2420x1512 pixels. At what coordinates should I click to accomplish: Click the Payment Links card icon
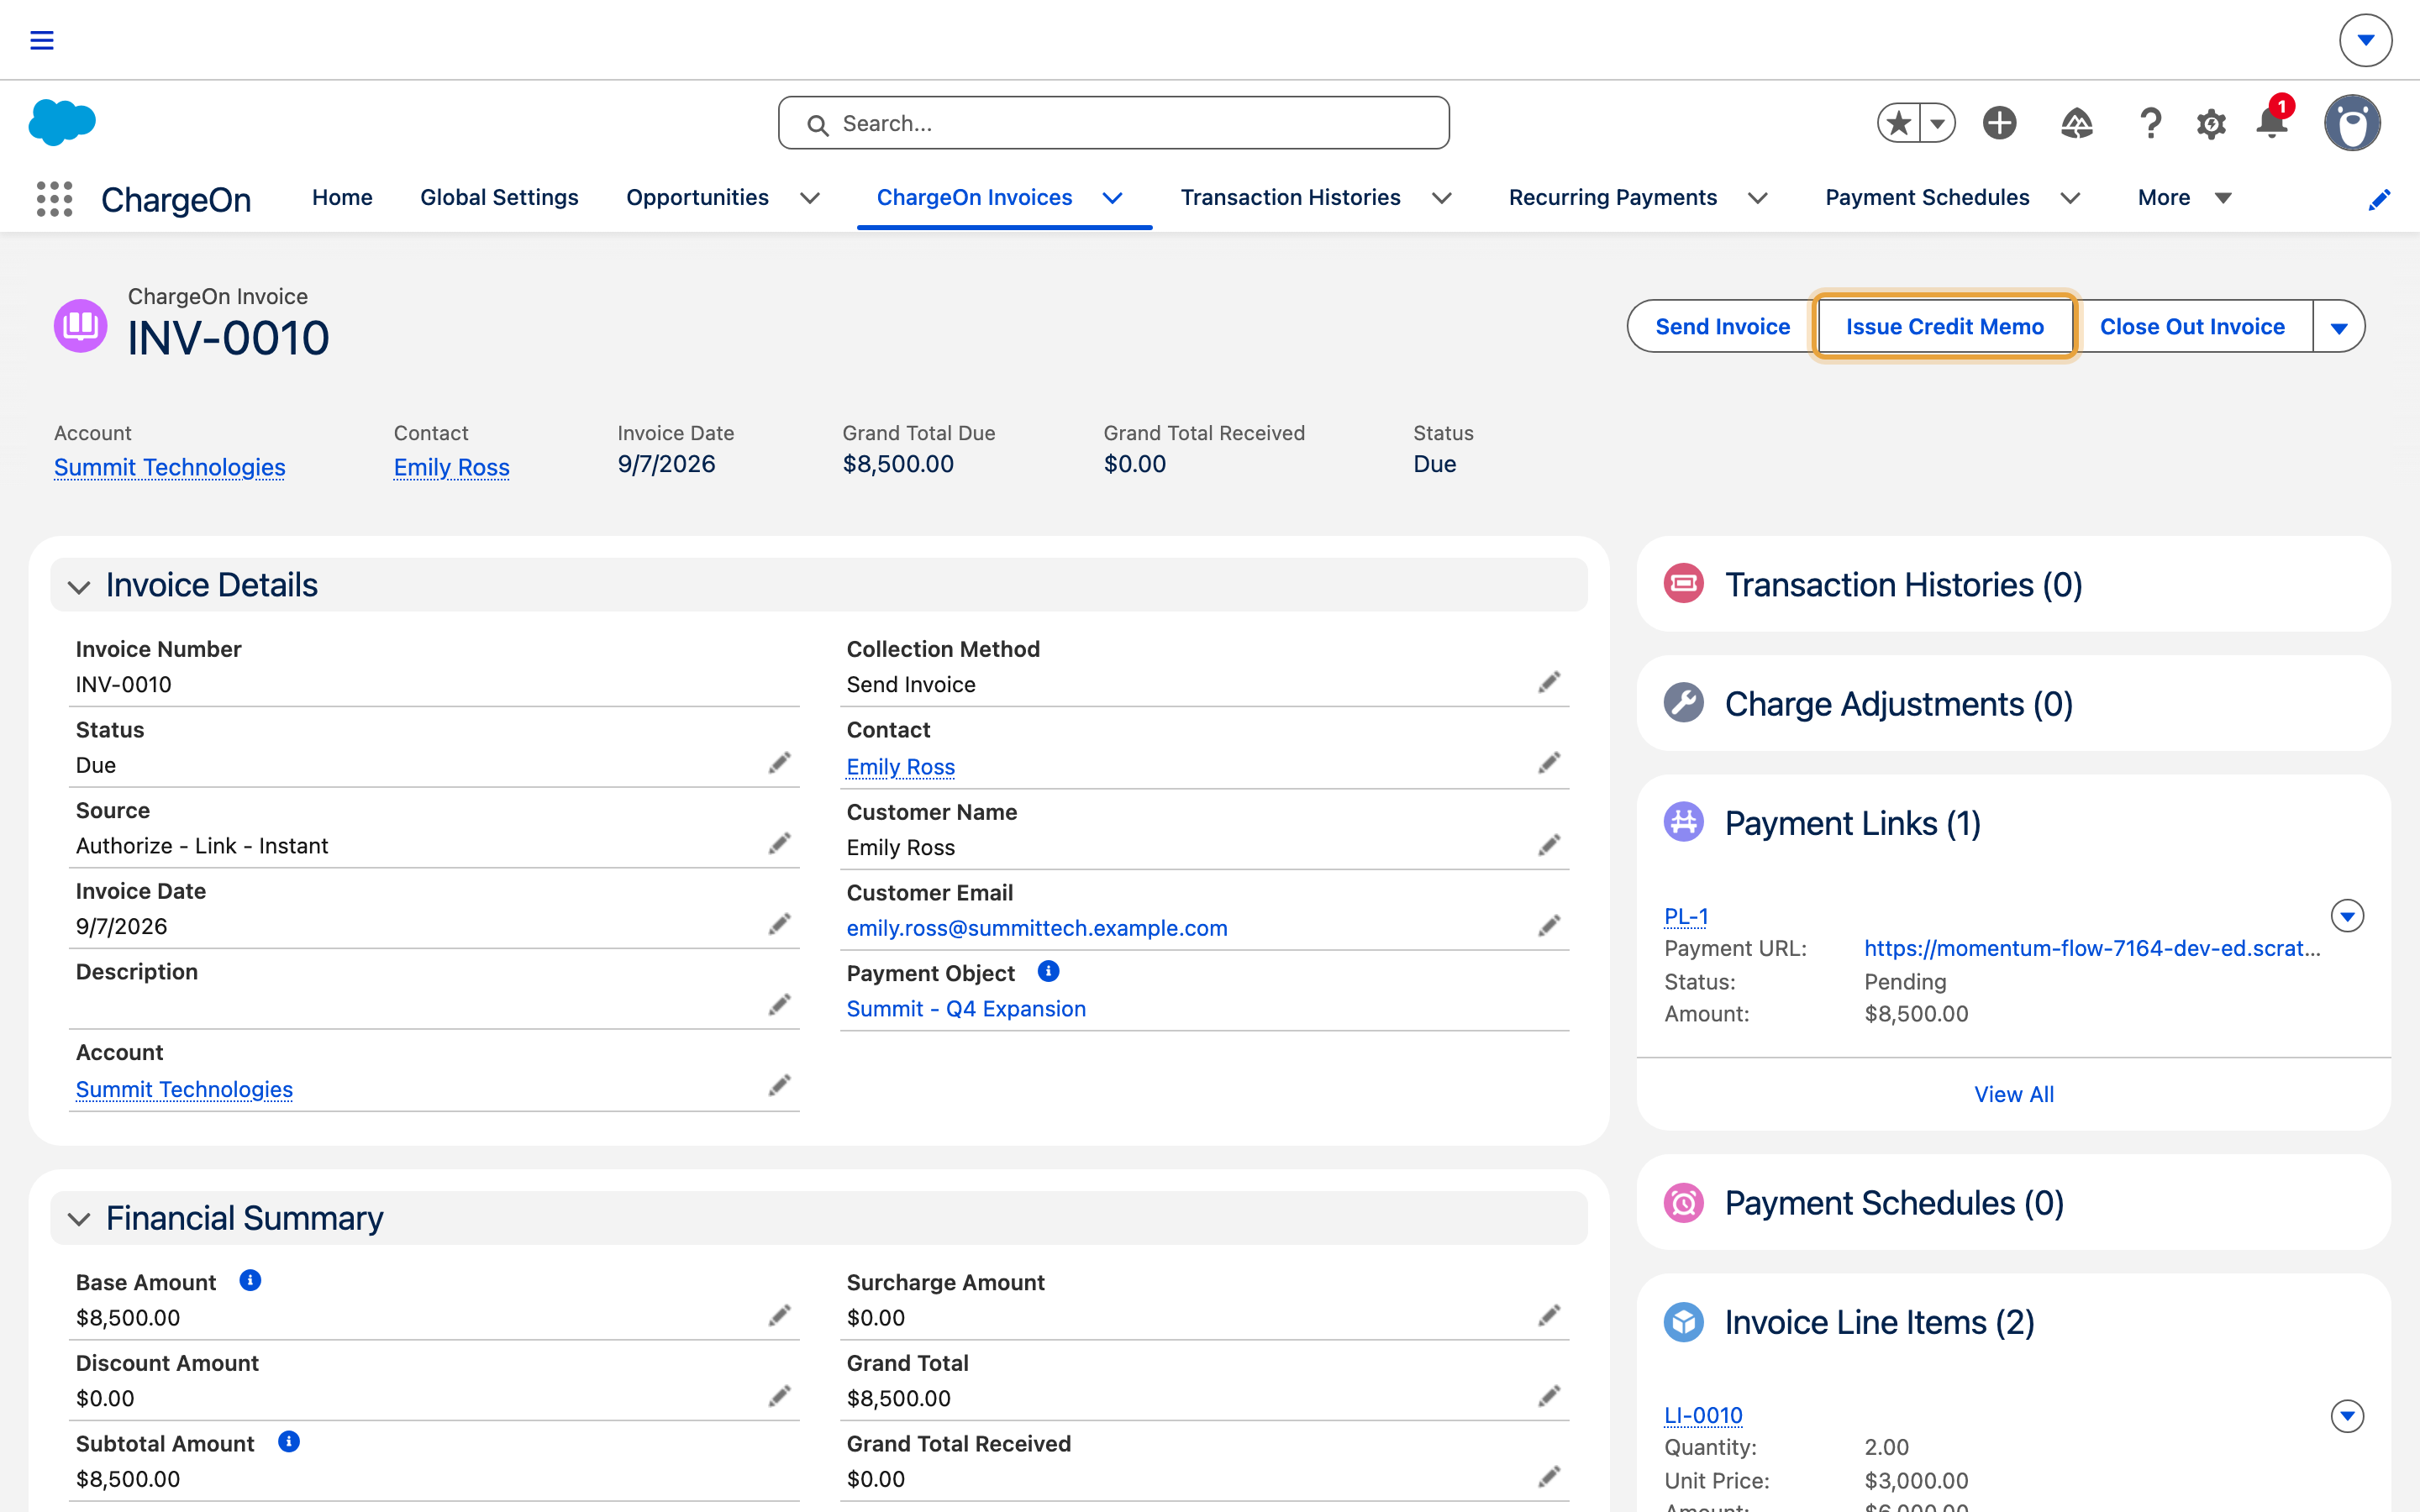point(1684,822)
